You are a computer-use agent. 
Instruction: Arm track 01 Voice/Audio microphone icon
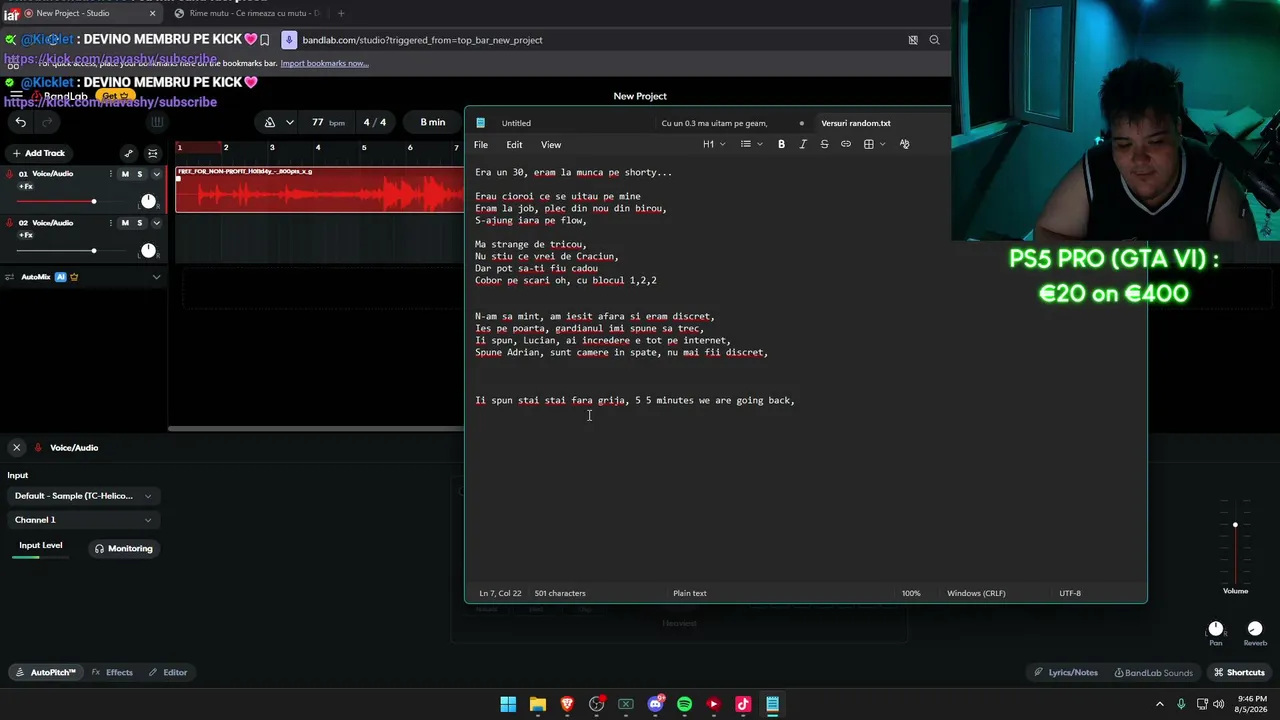[x=10, y=174]
